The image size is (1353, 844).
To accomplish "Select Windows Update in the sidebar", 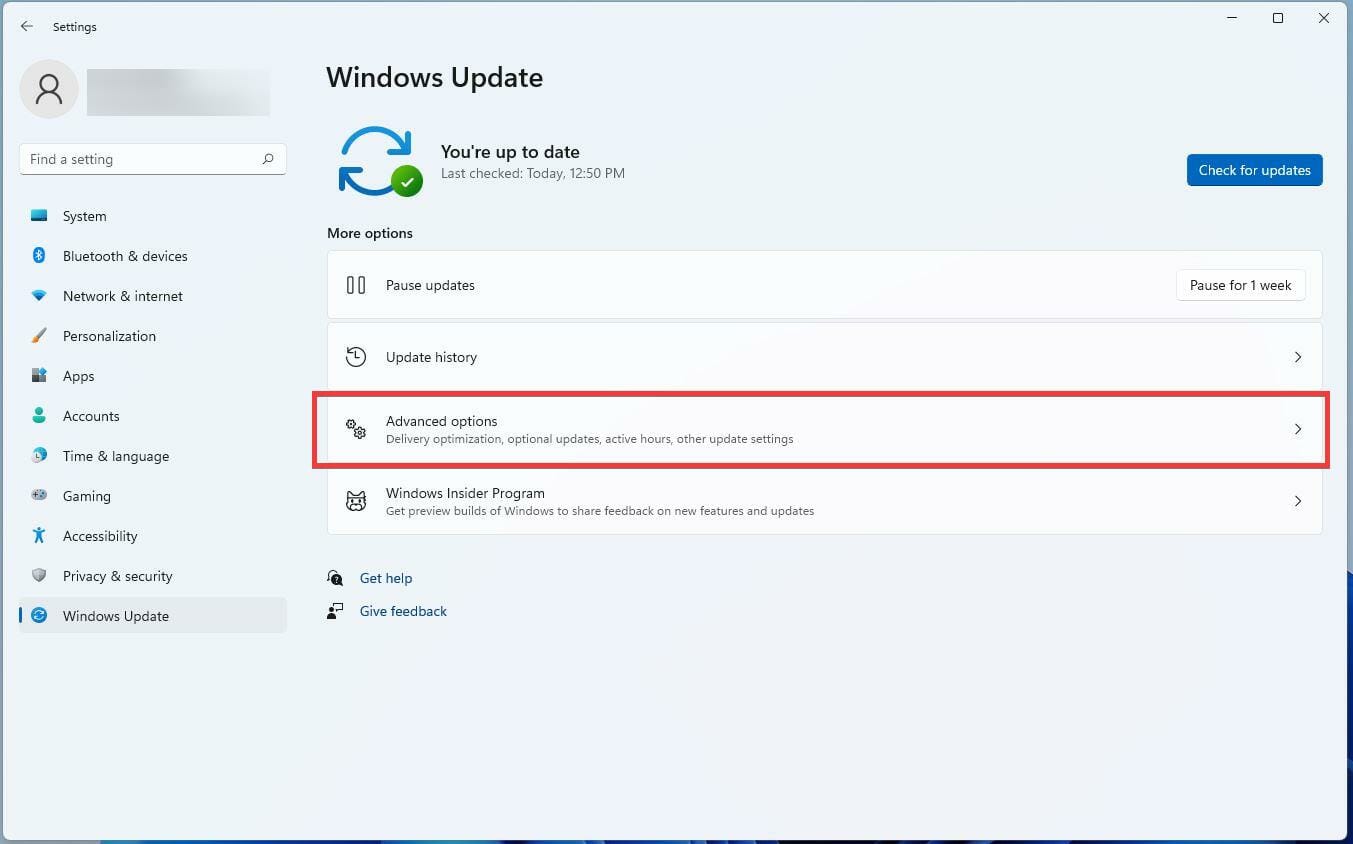I will click(x=115, y=616).
